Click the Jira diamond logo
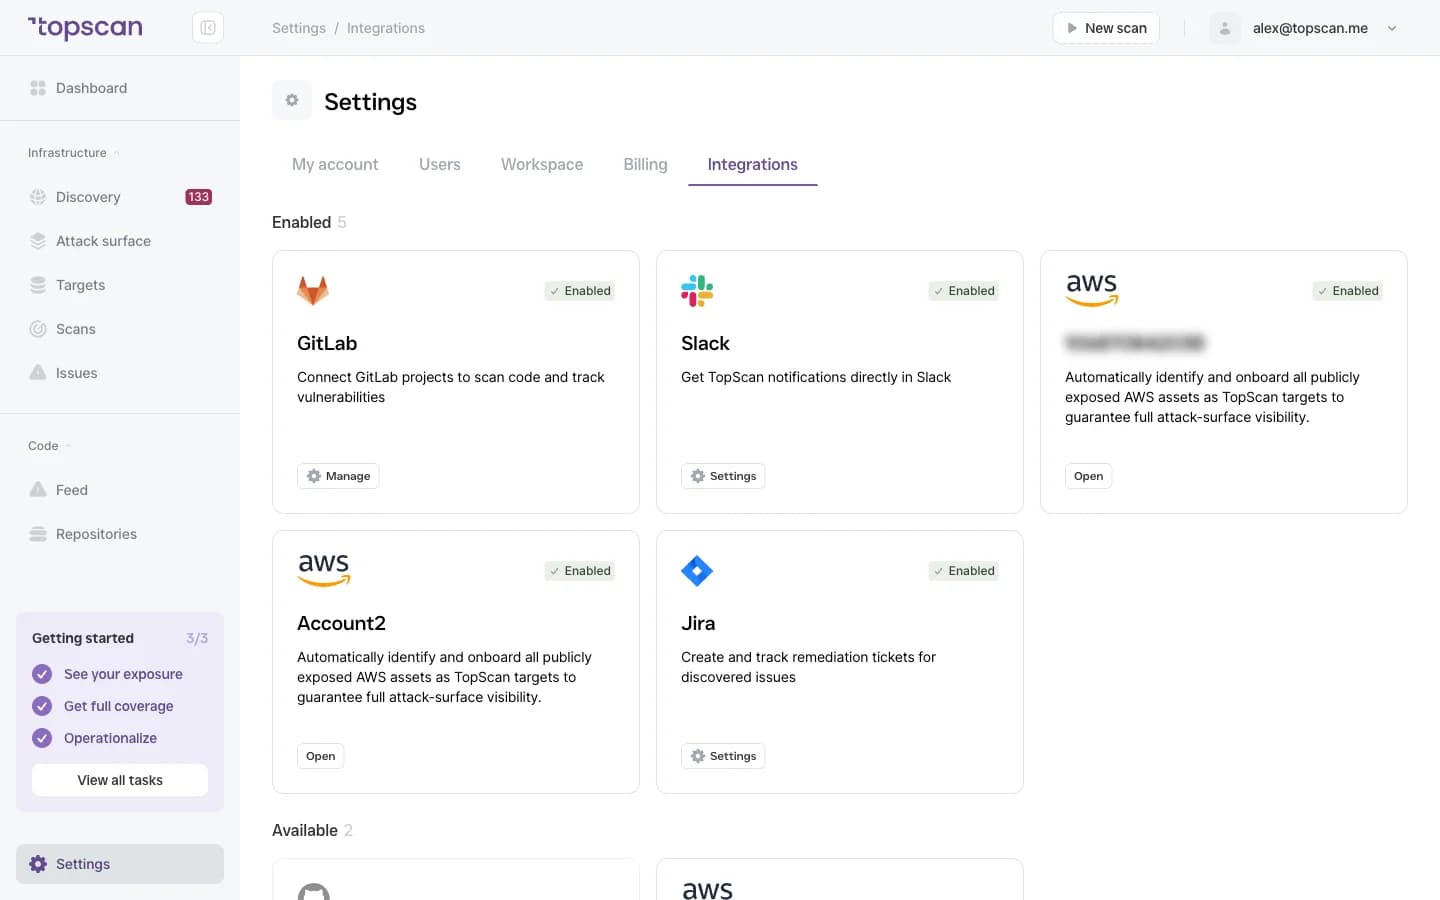This screenshot has width=1440, height=900. click(697, 571)
